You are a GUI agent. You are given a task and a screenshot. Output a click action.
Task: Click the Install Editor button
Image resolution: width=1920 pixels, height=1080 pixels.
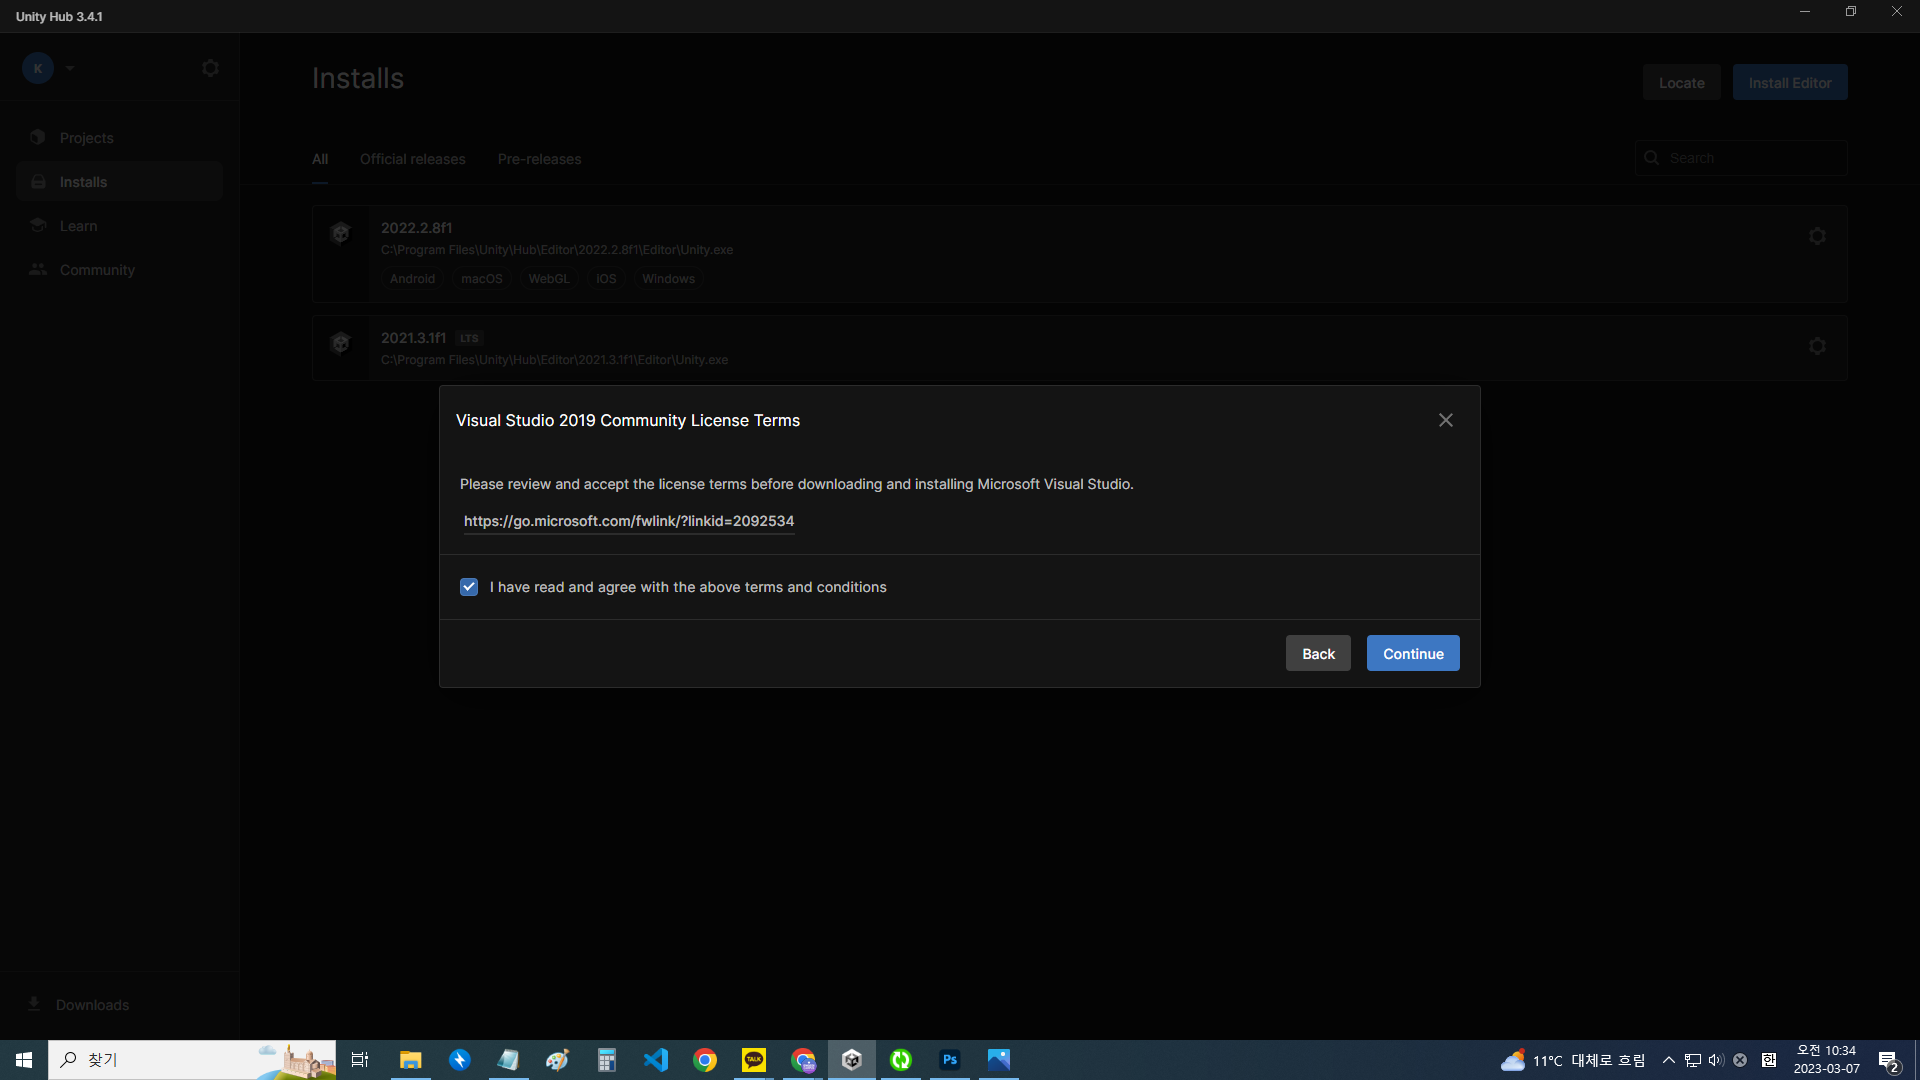pyautogui.click(x=1790, y=82)
